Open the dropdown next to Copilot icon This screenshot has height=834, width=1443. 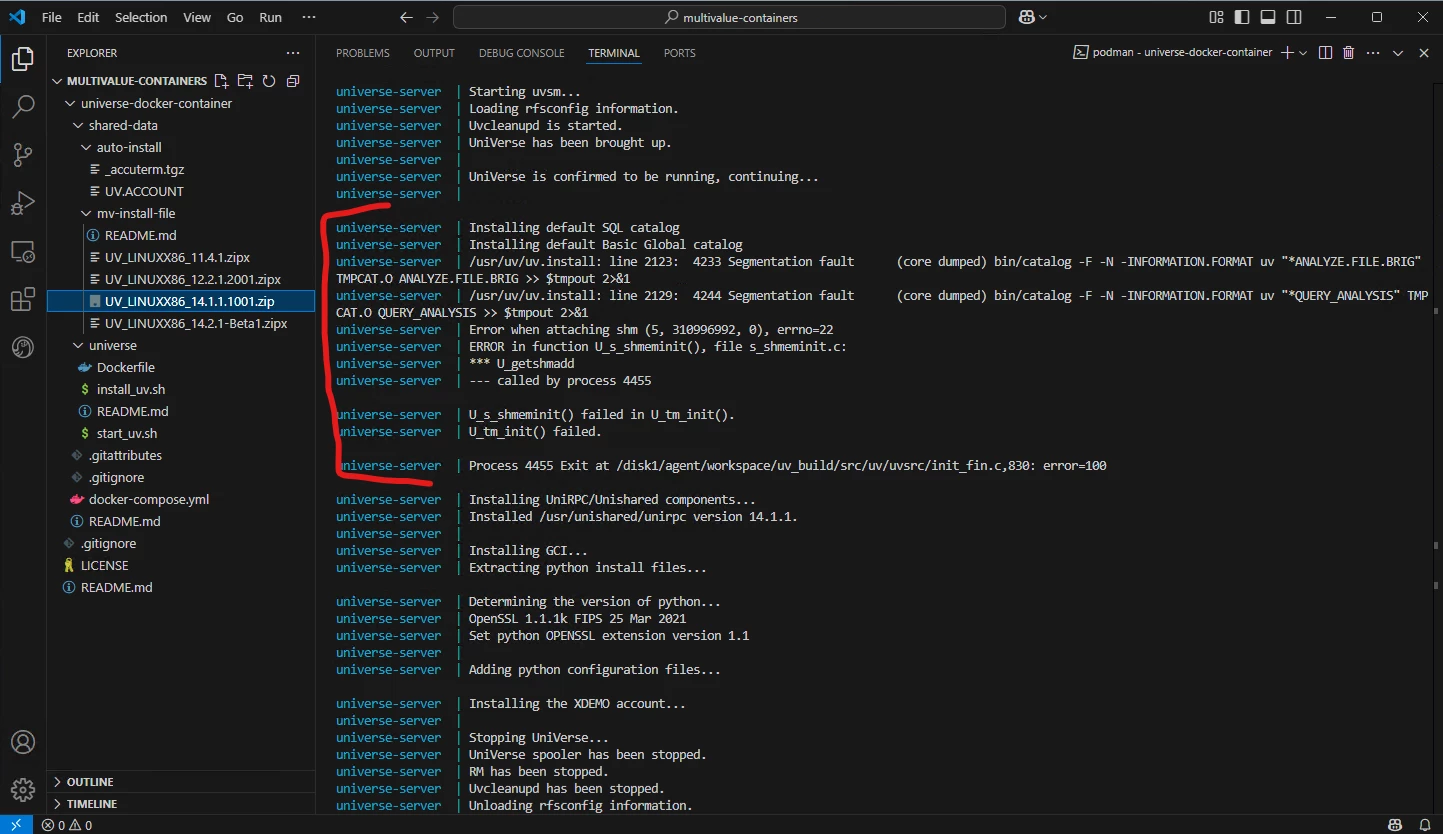pos(1044,17)
